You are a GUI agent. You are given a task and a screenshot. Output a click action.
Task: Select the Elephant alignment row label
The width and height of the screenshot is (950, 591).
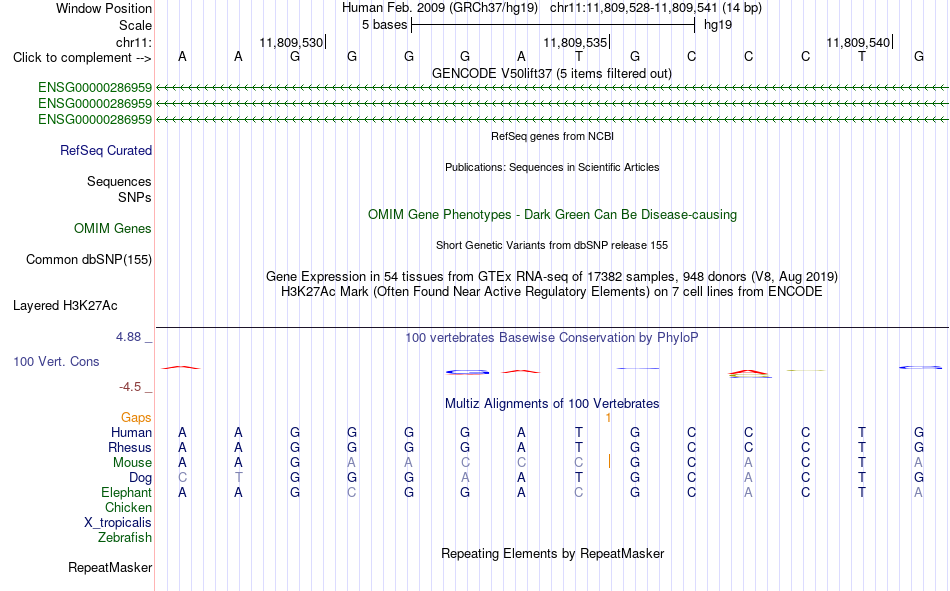pyautogui.click(x=126, y=493)
